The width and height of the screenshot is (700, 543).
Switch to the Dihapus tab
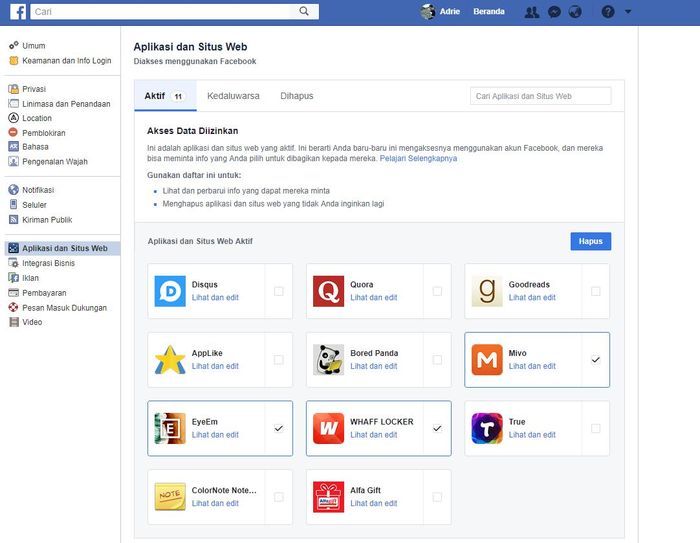(297, 96)
